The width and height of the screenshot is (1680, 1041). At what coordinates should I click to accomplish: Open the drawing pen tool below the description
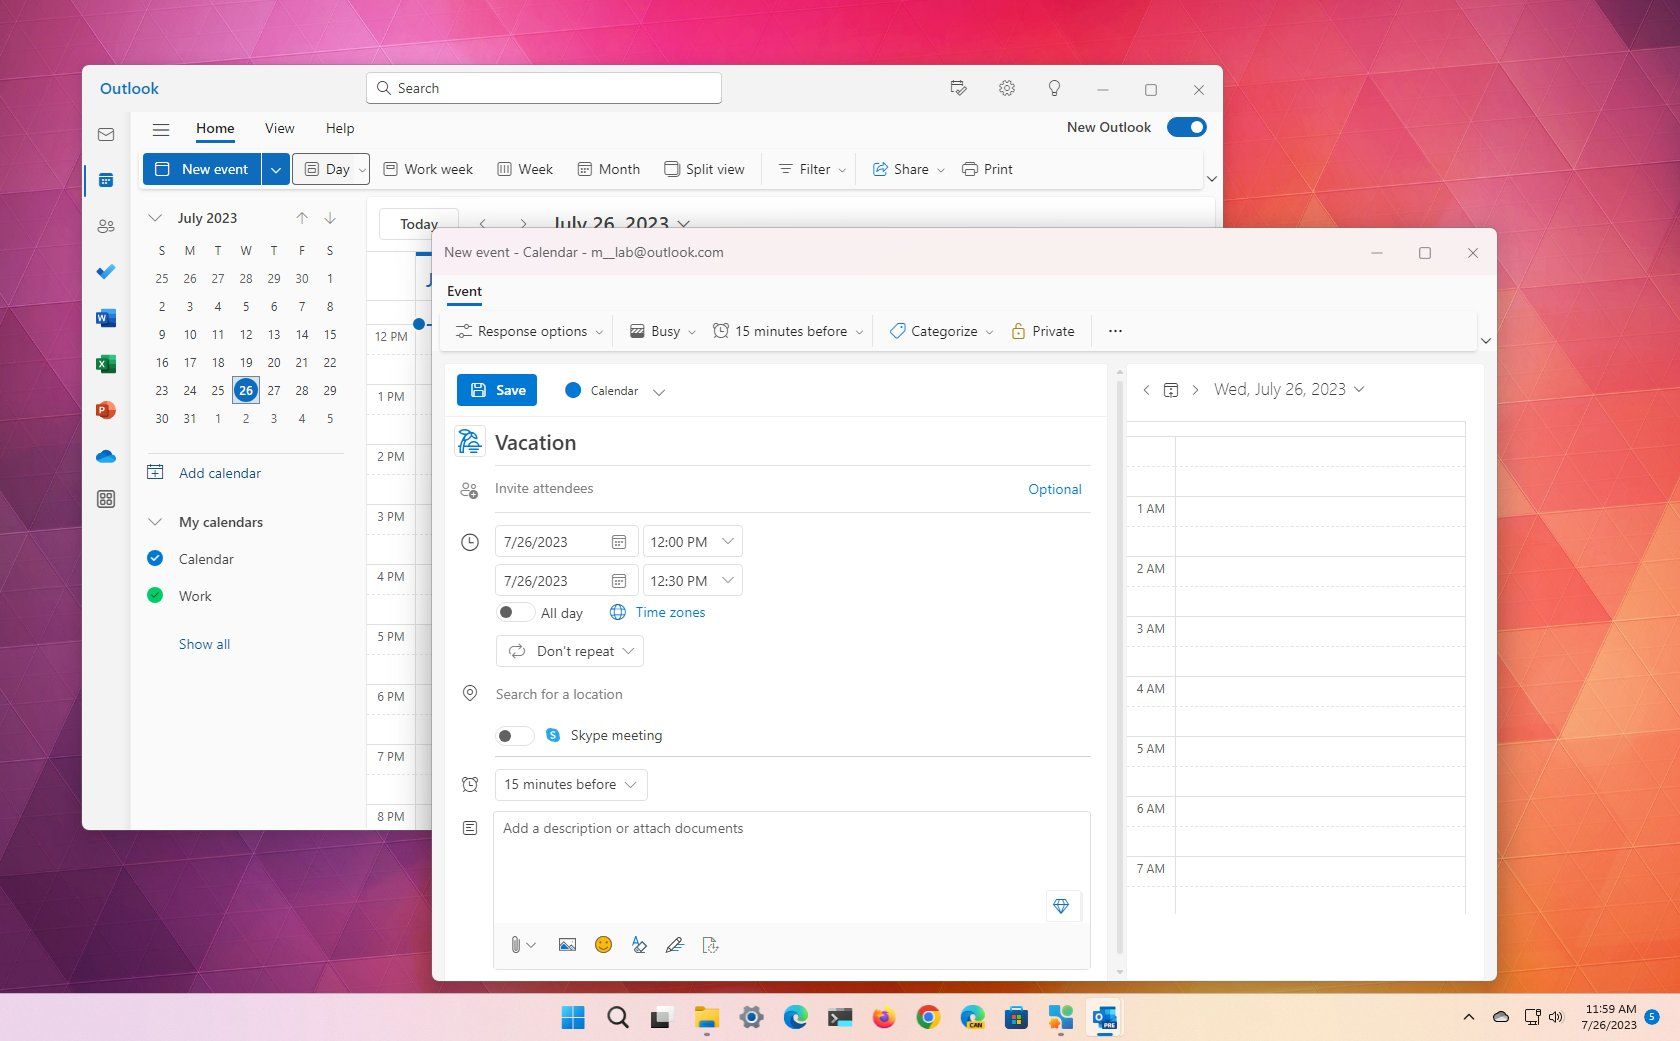coord(675,944)
